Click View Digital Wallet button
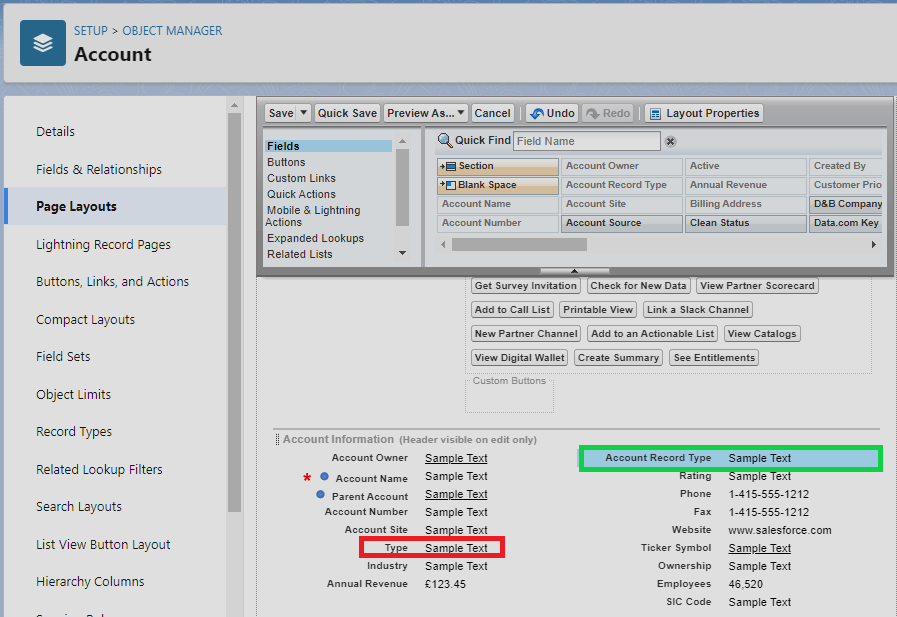Viewport: 897px width, 617px height. tap(519, 358)
